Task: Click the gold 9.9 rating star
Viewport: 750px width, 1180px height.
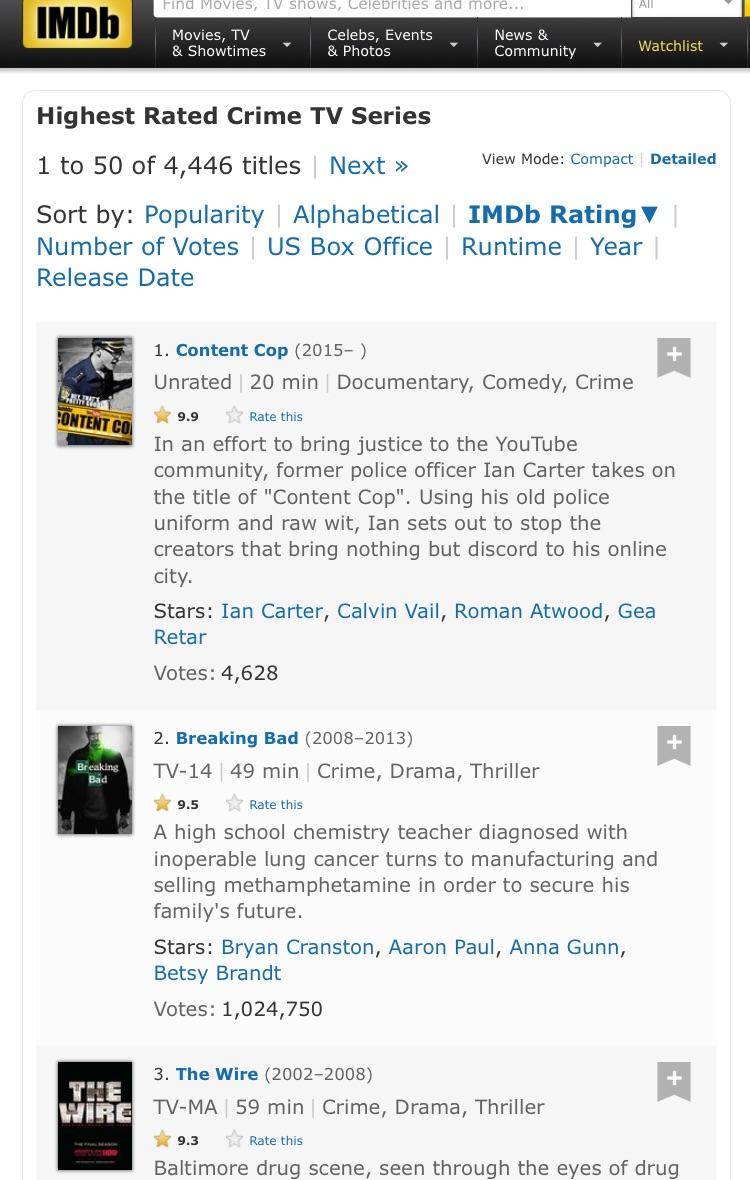Action: pos(162,416)
